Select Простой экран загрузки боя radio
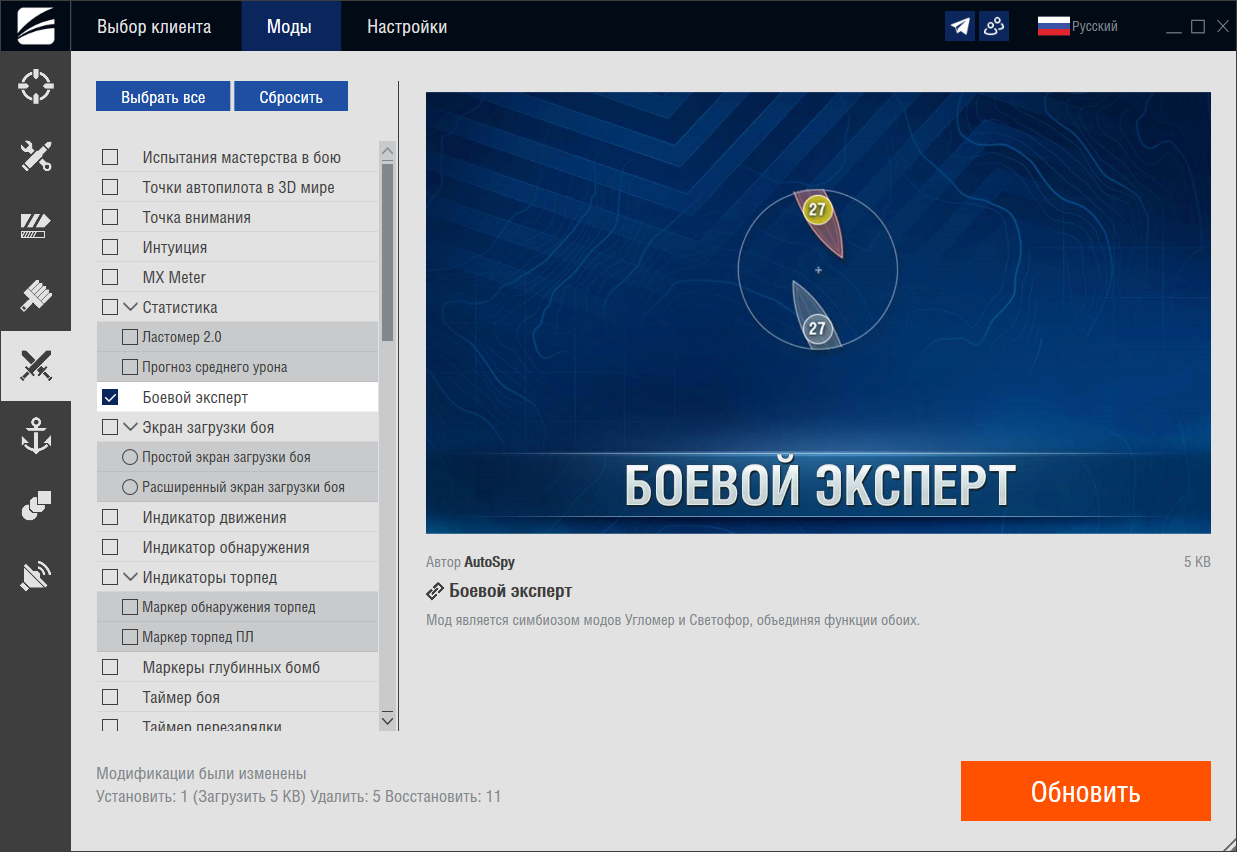 click(130, 457)
